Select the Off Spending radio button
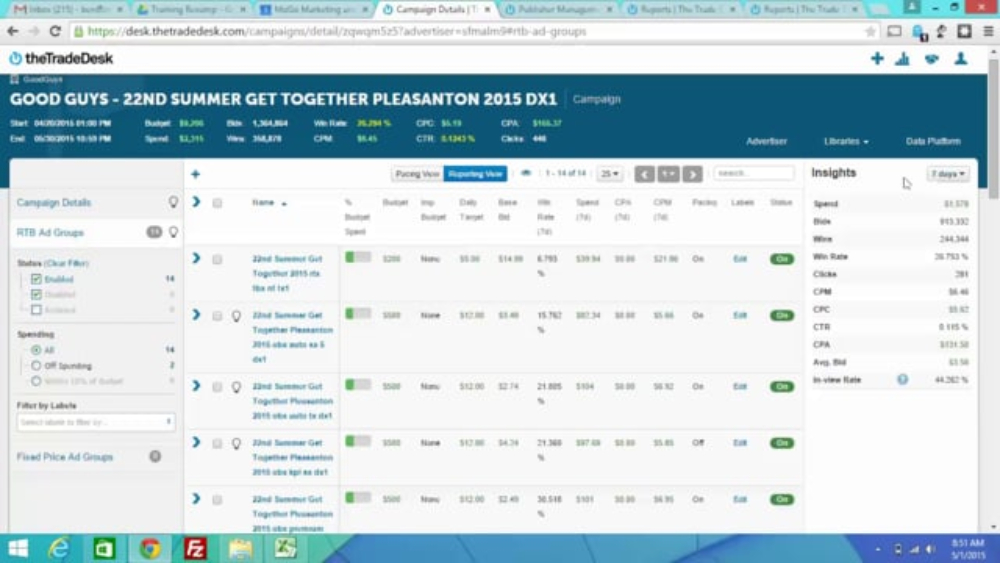Viewport: 1000px width, 563px height. tap(36, 365)
